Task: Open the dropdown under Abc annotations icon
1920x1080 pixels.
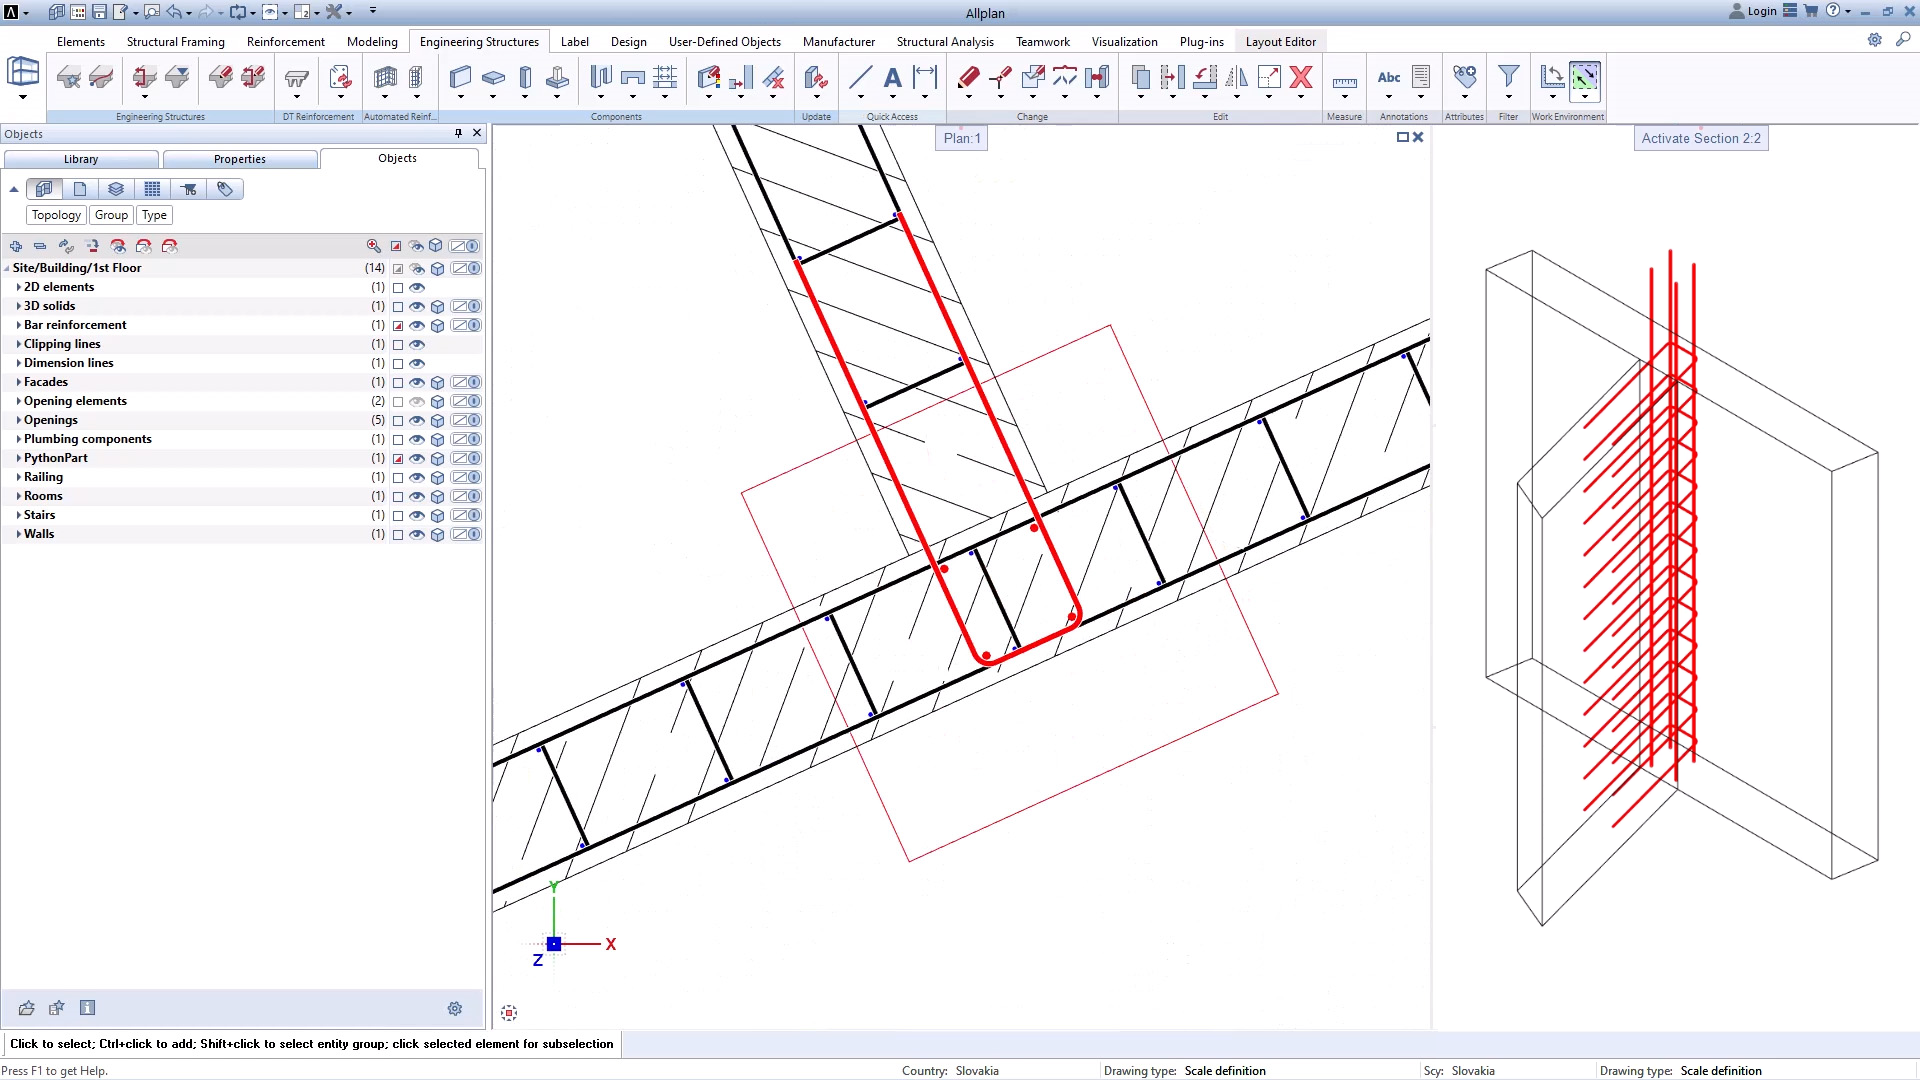Action: tap(1388, 97)
